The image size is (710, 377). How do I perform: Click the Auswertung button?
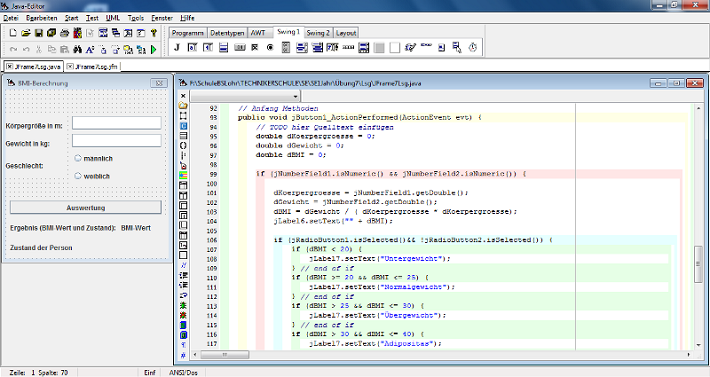tap(86, 208)
